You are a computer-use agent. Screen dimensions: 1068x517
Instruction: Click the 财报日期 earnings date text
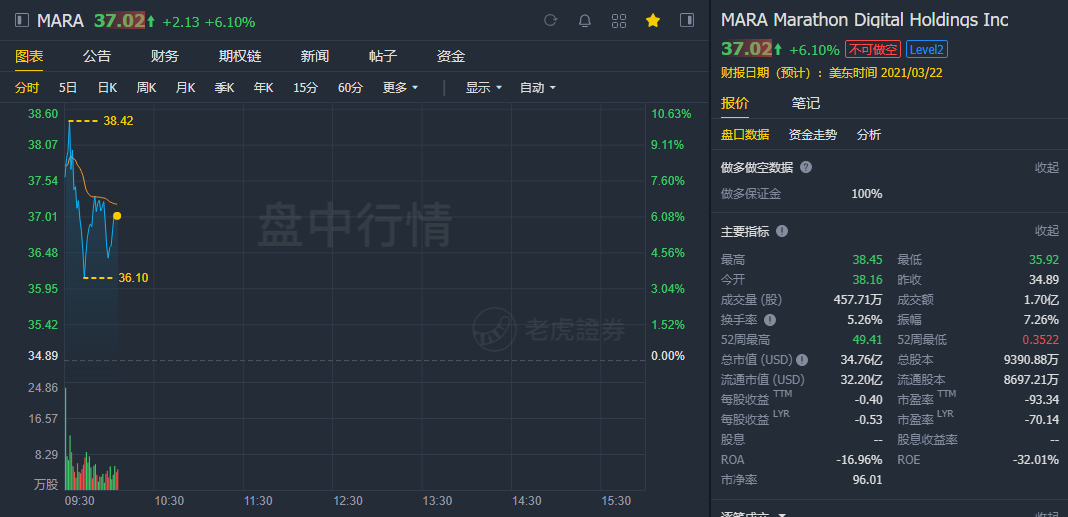point(832,73)
